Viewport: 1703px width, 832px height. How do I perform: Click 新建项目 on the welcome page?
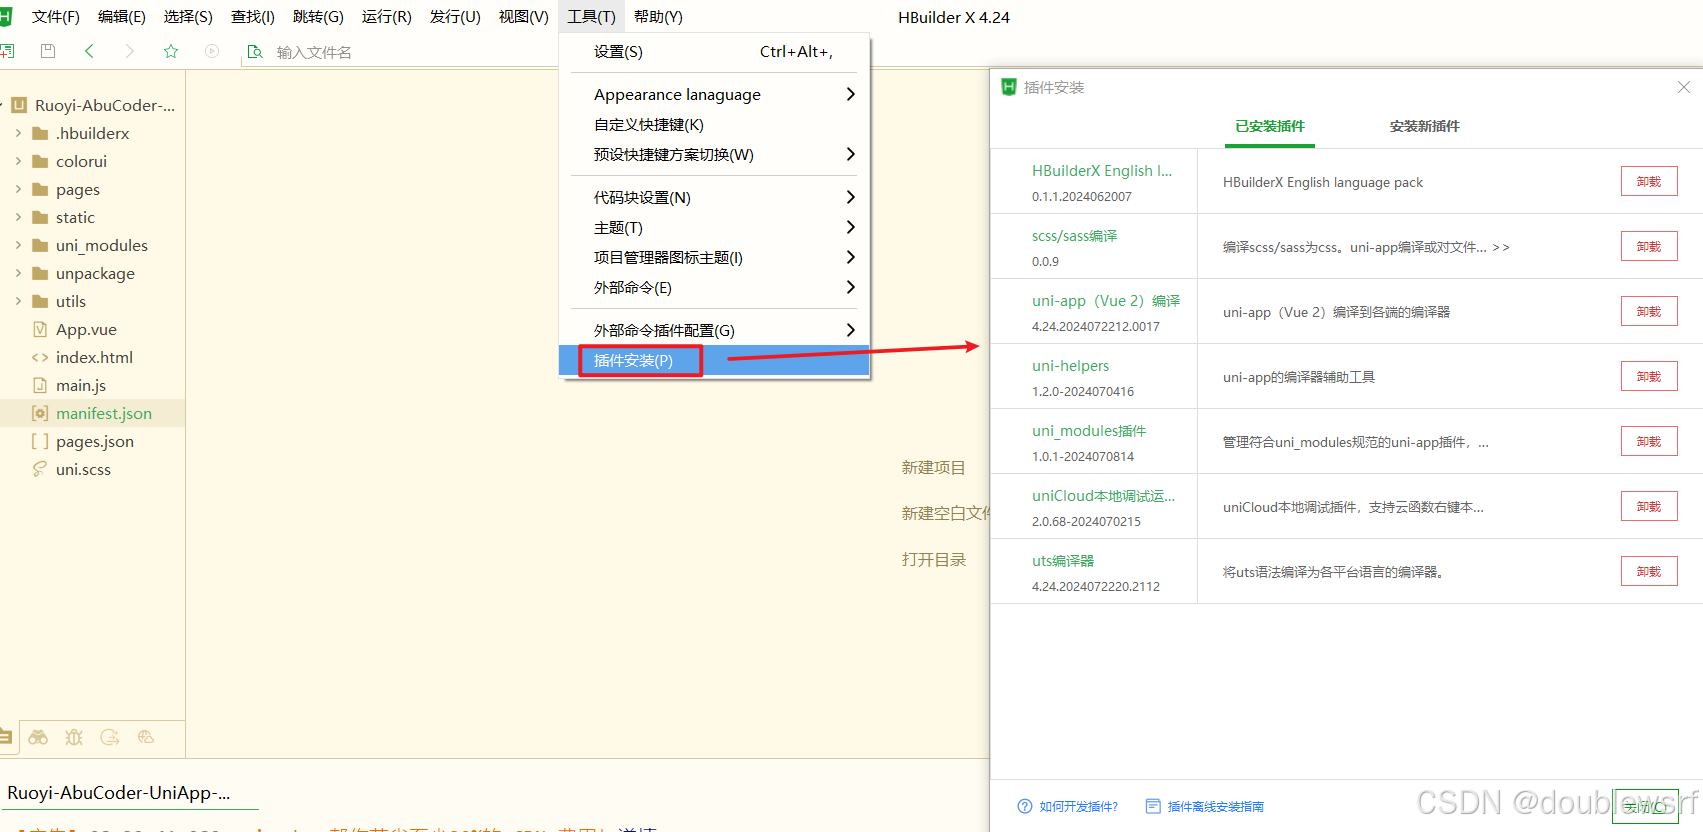click(933, 468)
